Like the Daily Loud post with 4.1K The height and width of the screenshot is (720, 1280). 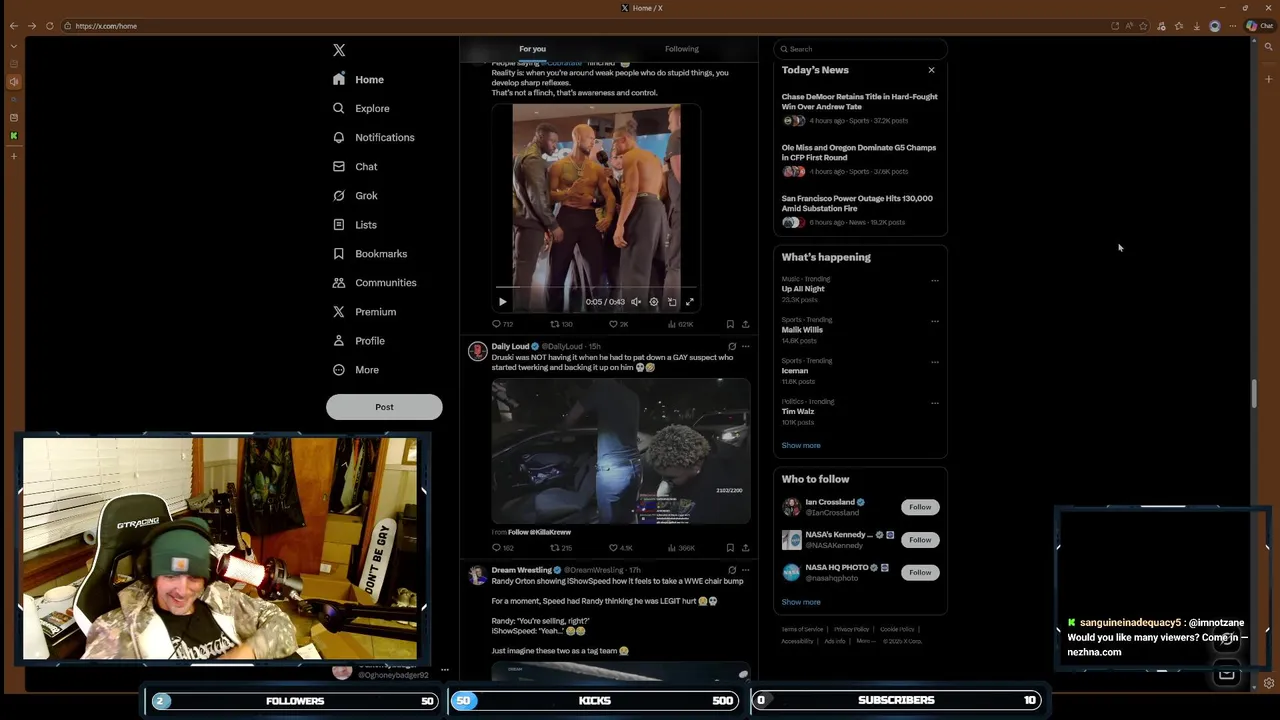pyautogui.click(x=620, y=548)
